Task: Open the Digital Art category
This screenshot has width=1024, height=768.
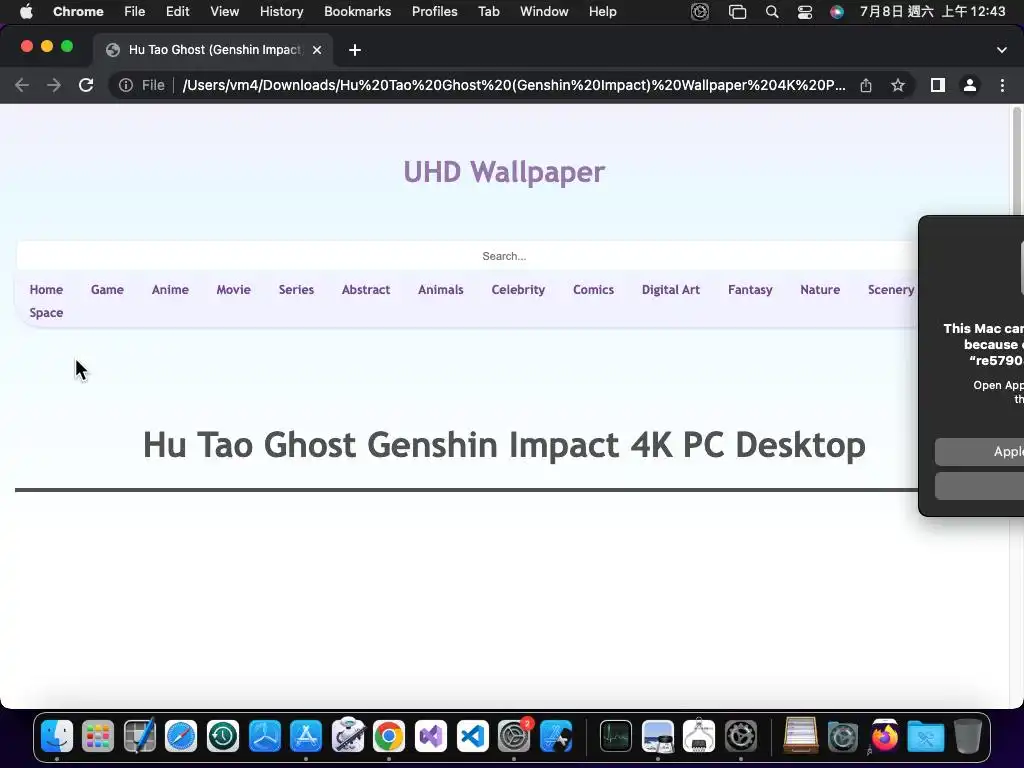Action: click(670, 290)
